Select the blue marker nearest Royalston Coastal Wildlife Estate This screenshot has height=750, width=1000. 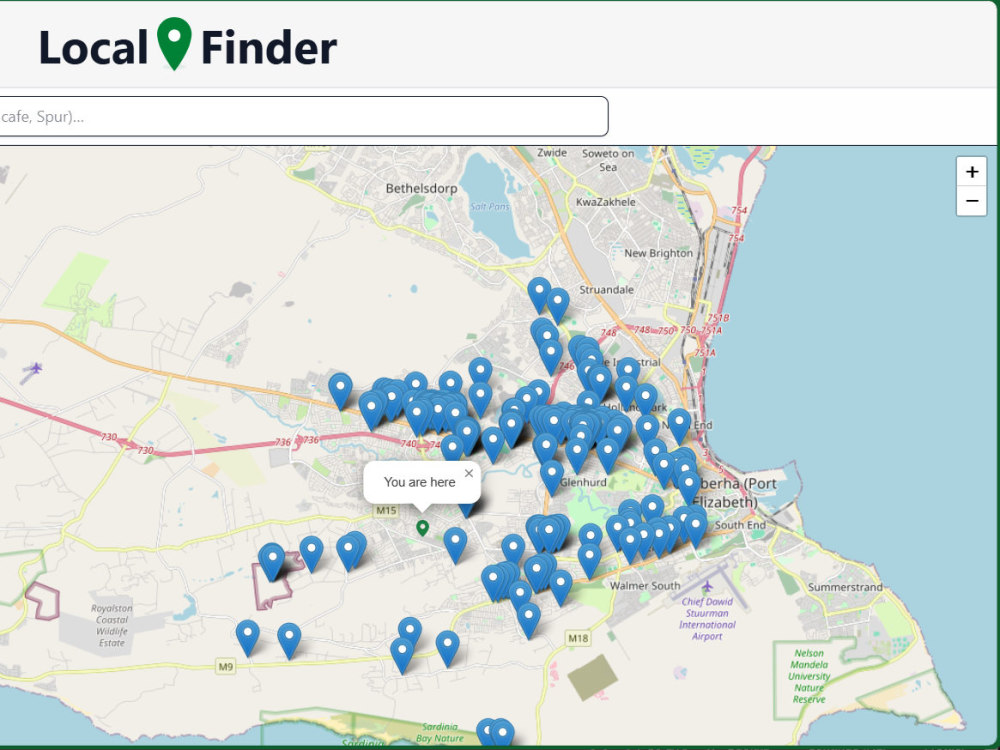tap(247, 637)
